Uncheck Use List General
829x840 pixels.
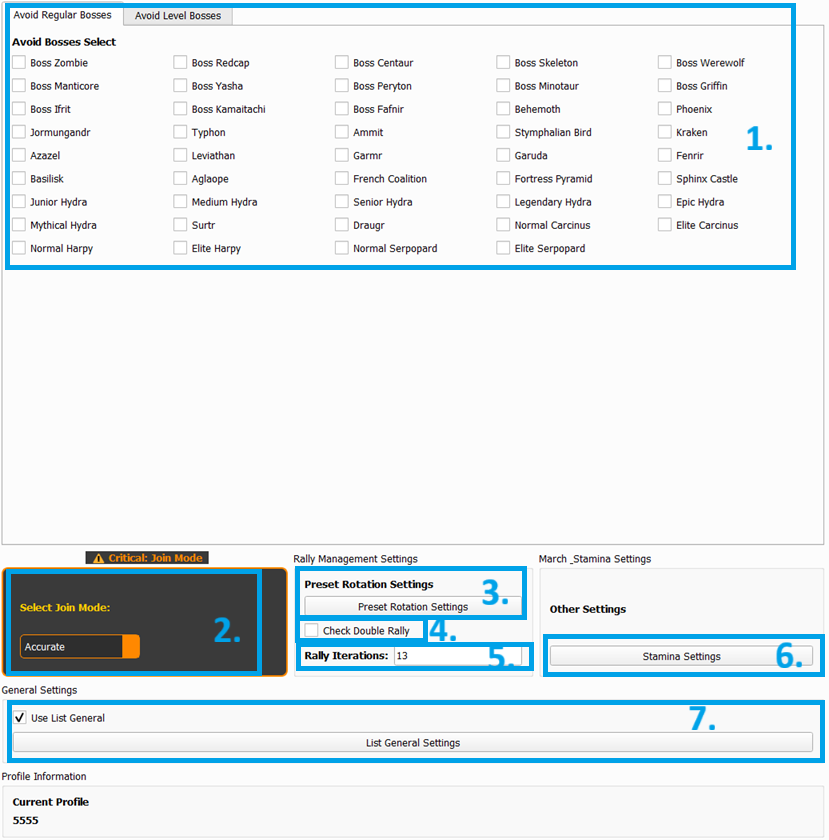pos(20,718)
